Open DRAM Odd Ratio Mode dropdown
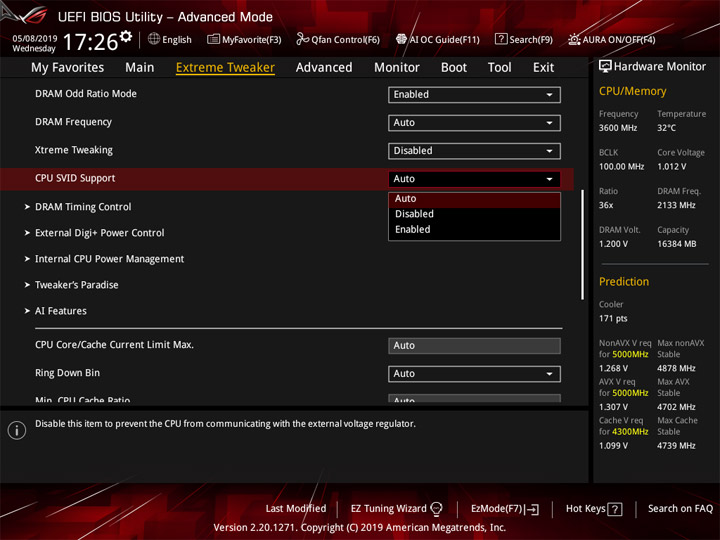Image resolution: width=720 pixels, height=540 pixels. pos(474,95)
